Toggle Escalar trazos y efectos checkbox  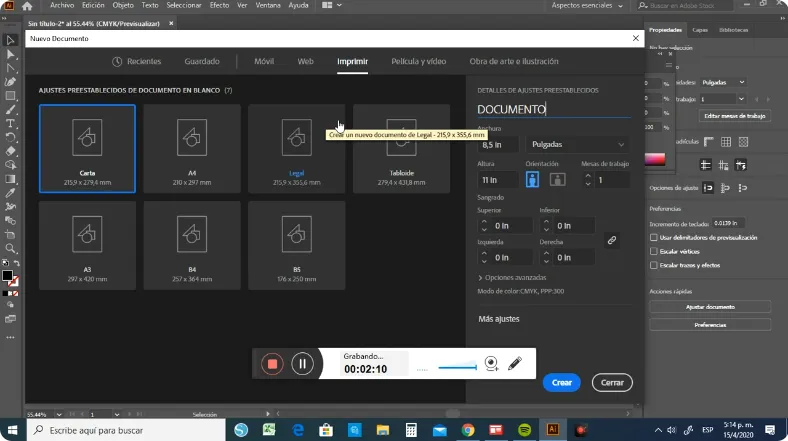654,266
